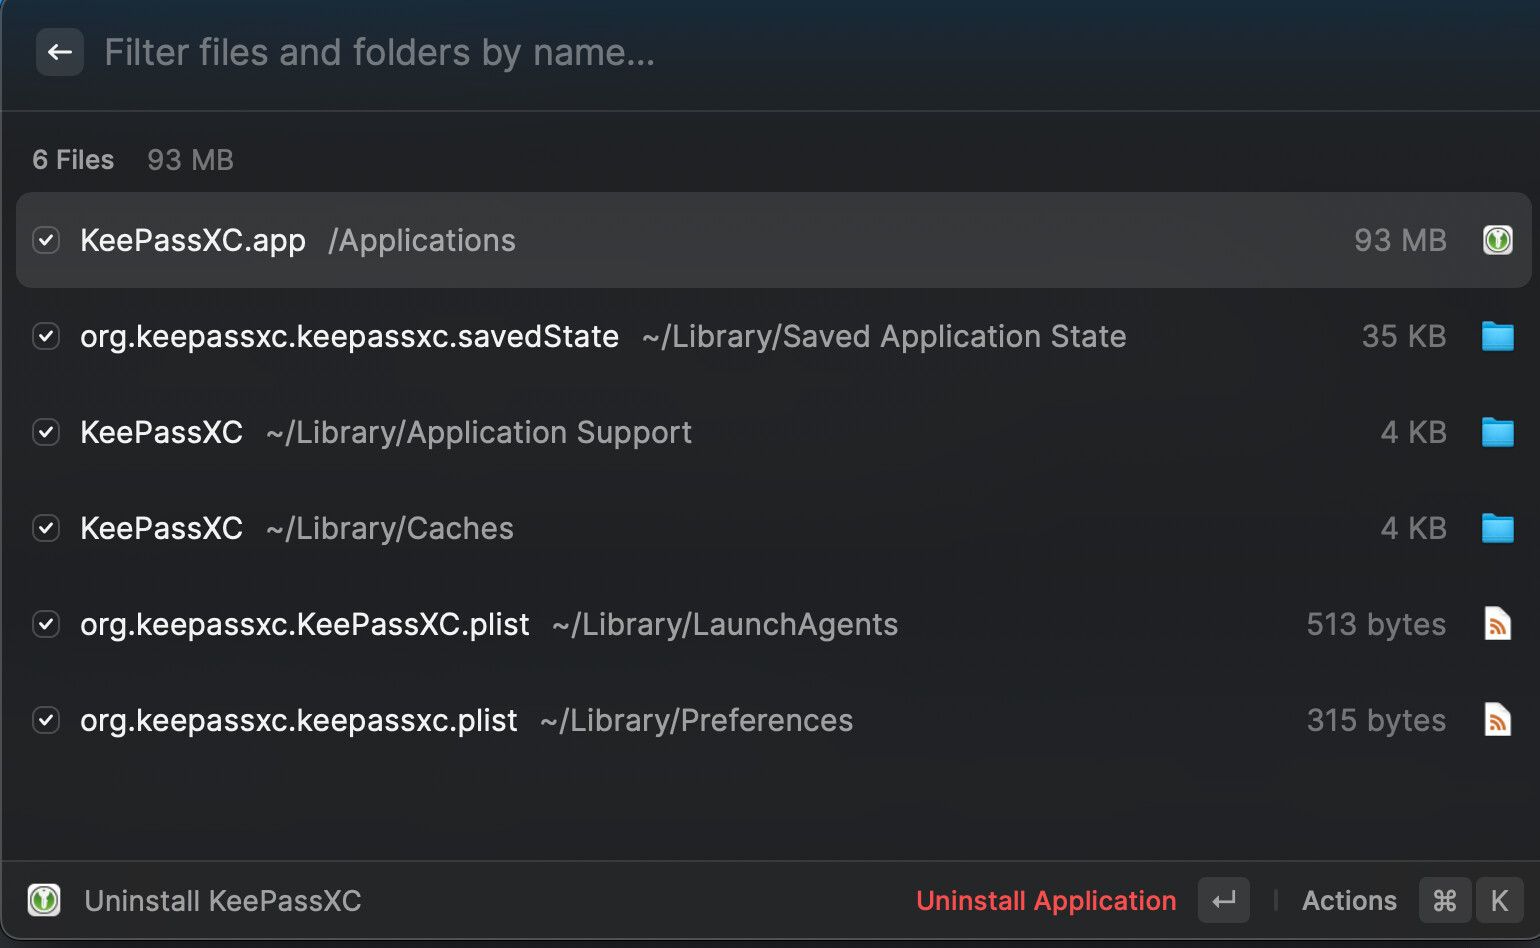Toggle checkbox for KeePassXC in Application Support
This screenshot has width=1540, height=948.
pos(46,432)
